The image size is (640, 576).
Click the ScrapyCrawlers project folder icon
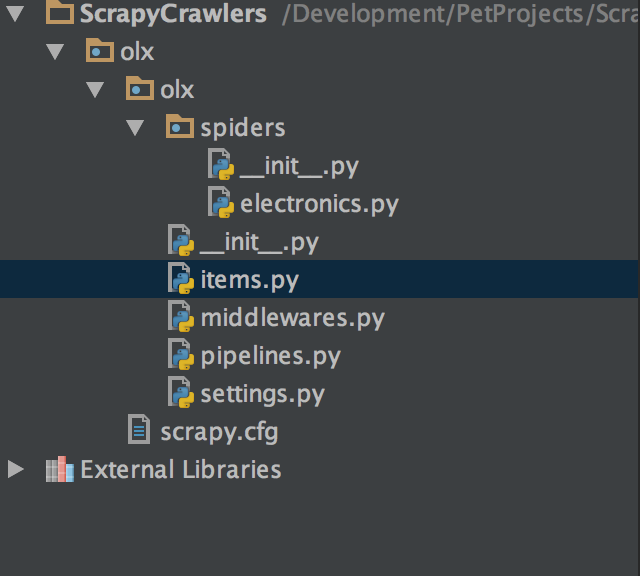61,13
